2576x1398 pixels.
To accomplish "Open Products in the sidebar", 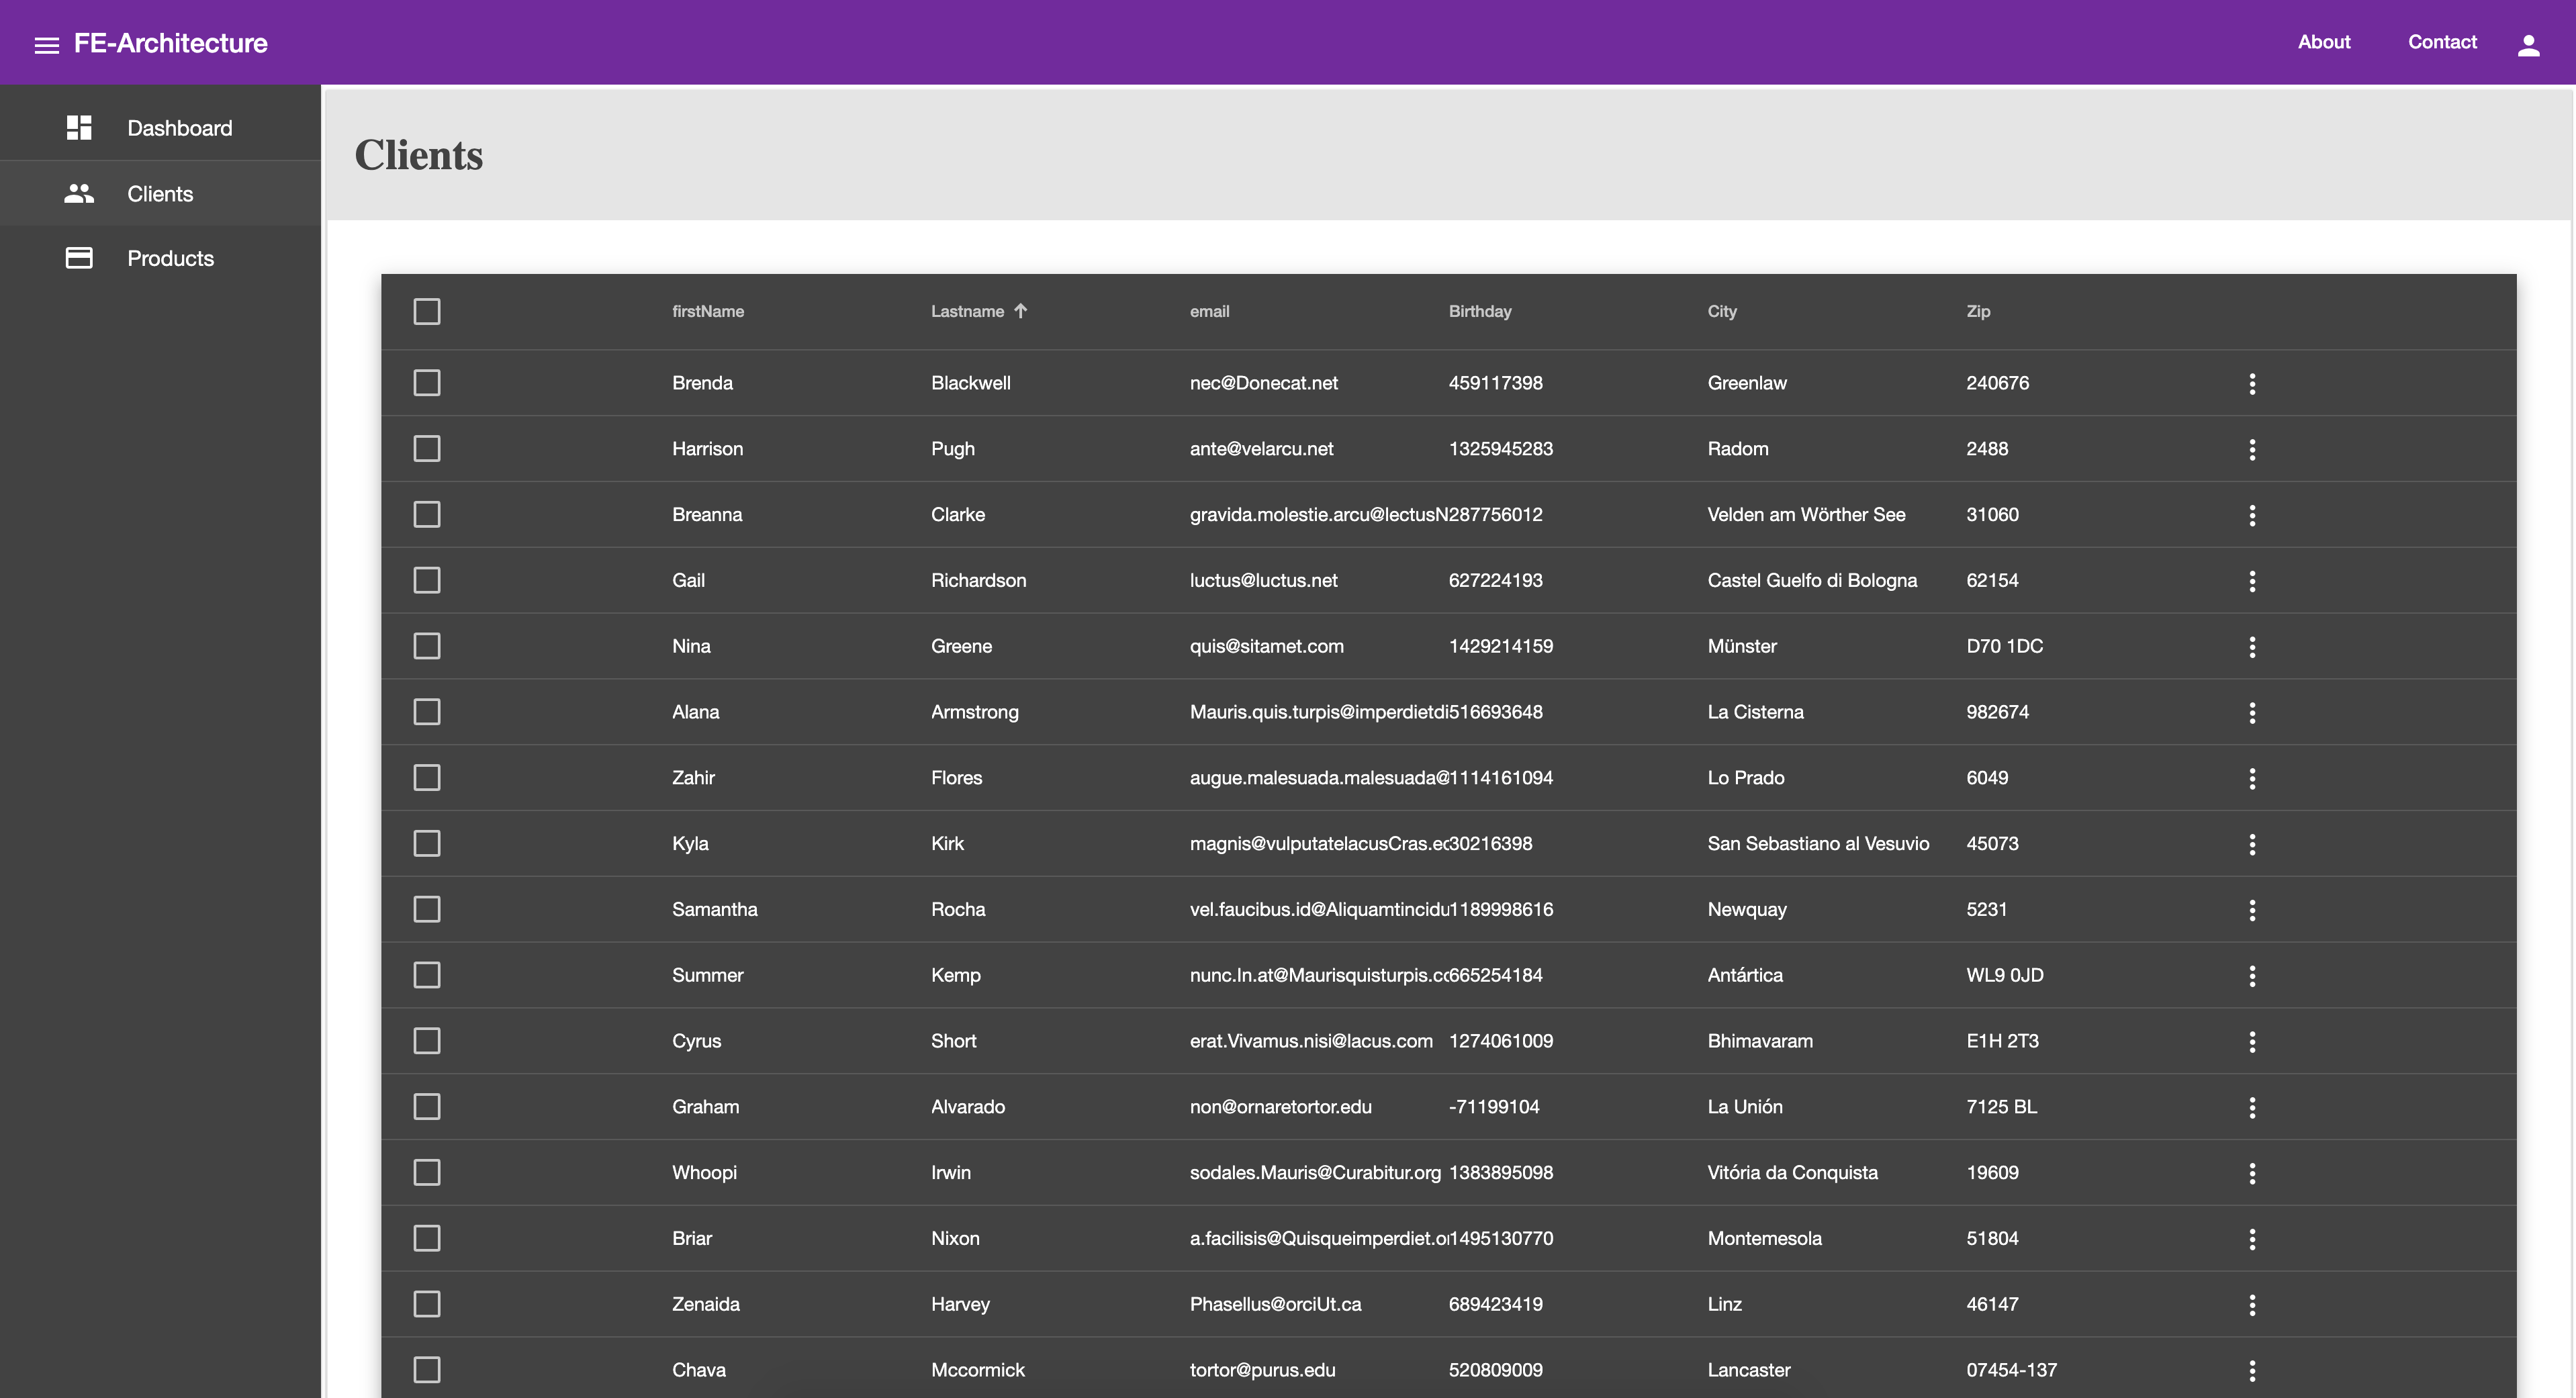I will (160, 258).
